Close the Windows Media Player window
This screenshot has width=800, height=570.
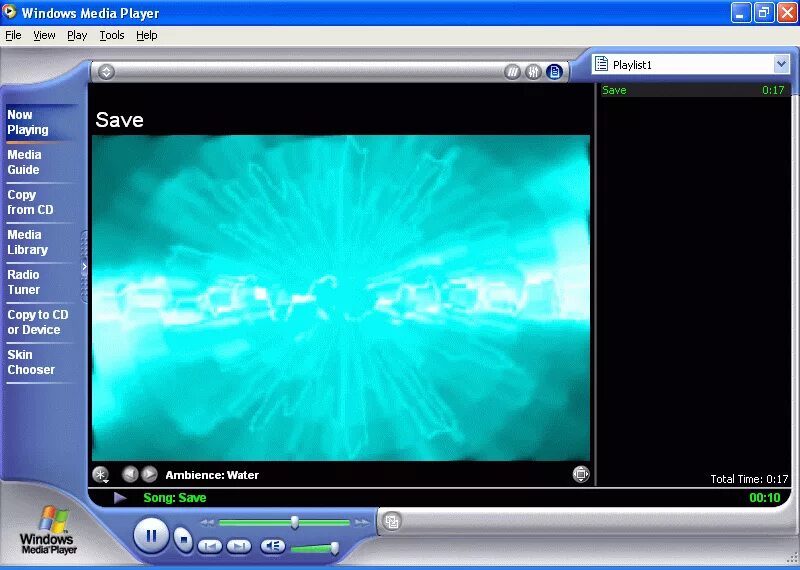point(787,12)
